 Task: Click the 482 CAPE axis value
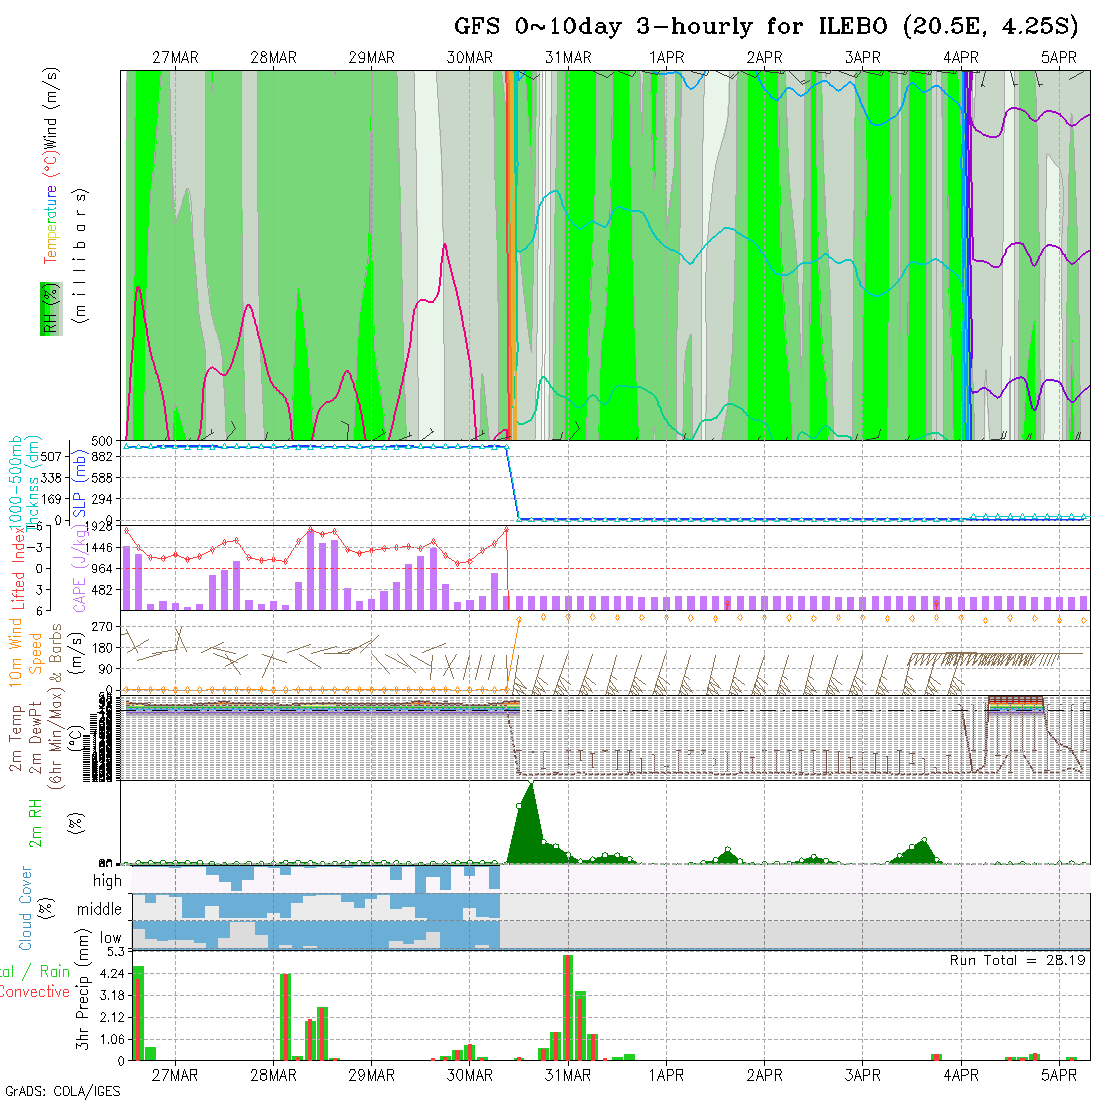tap(102, 590)
